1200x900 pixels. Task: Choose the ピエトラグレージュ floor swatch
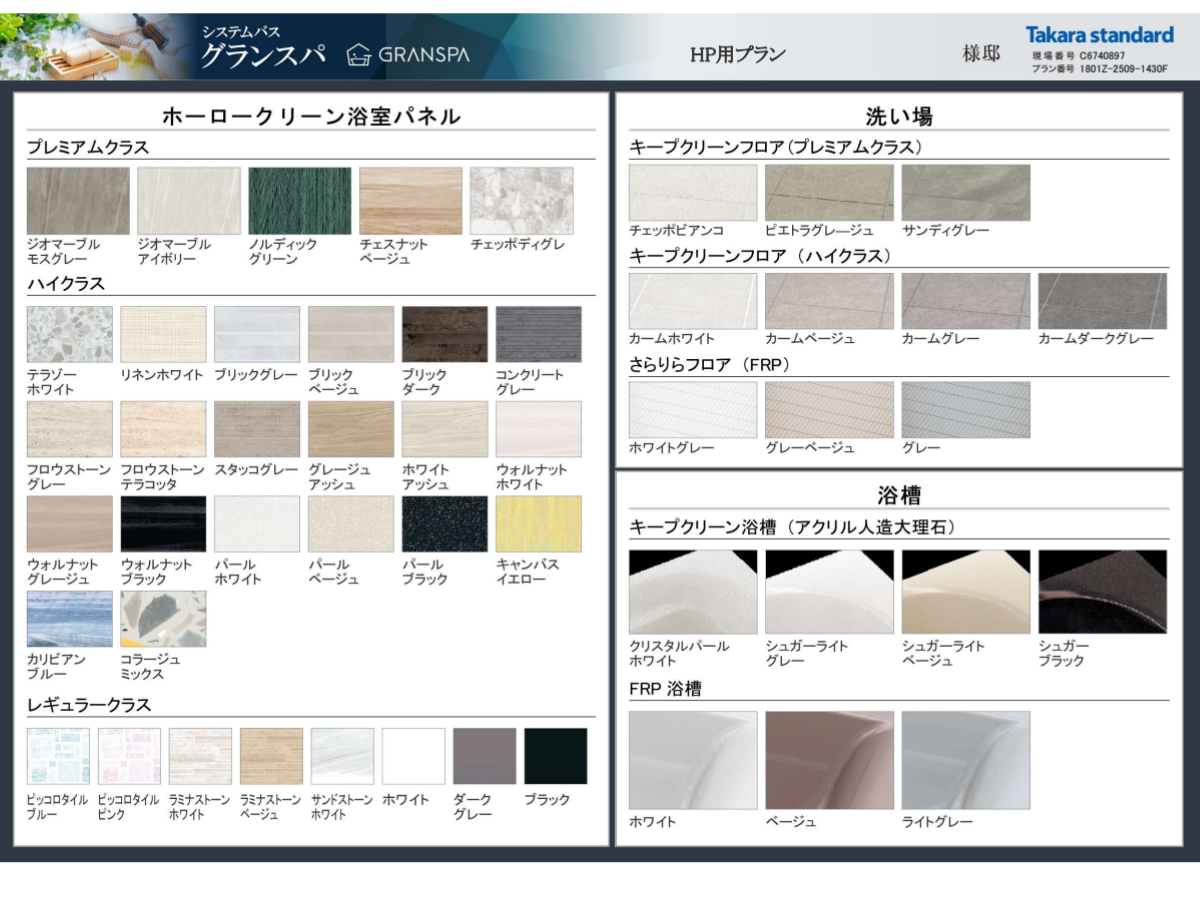coord(829,192)
